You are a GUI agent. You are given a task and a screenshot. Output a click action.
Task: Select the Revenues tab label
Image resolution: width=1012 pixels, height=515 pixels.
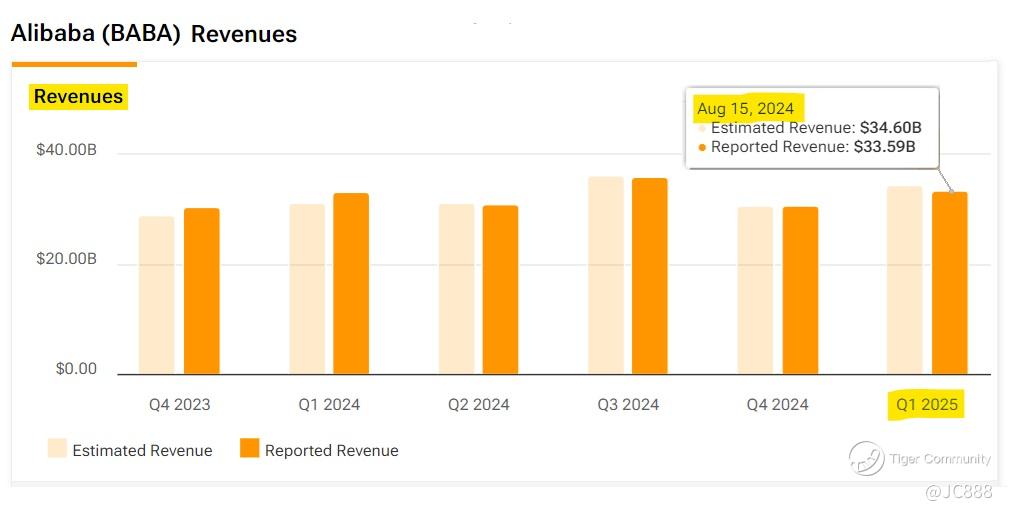click(78, 97)
